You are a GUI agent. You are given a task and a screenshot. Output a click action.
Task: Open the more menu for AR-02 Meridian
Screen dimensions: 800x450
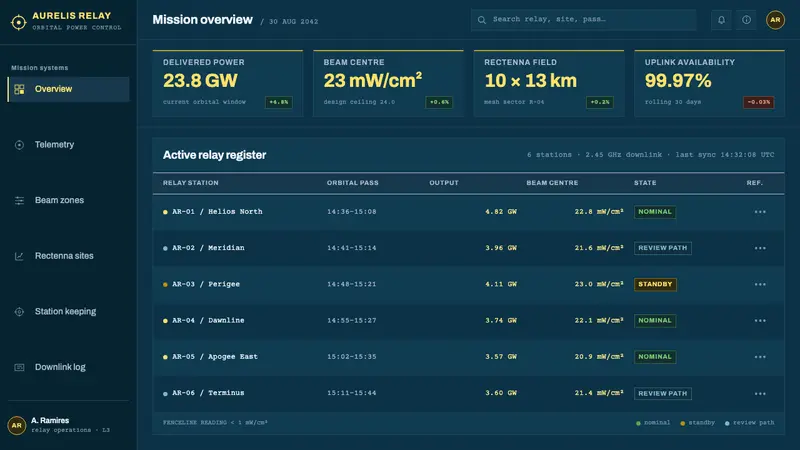[x=760, y=248]
